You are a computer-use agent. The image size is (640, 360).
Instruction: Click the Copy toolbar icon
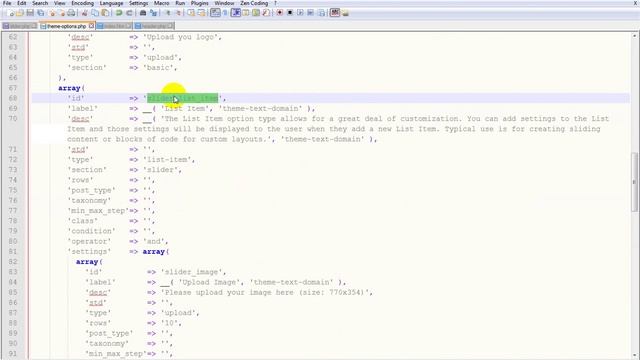point(94,13)
